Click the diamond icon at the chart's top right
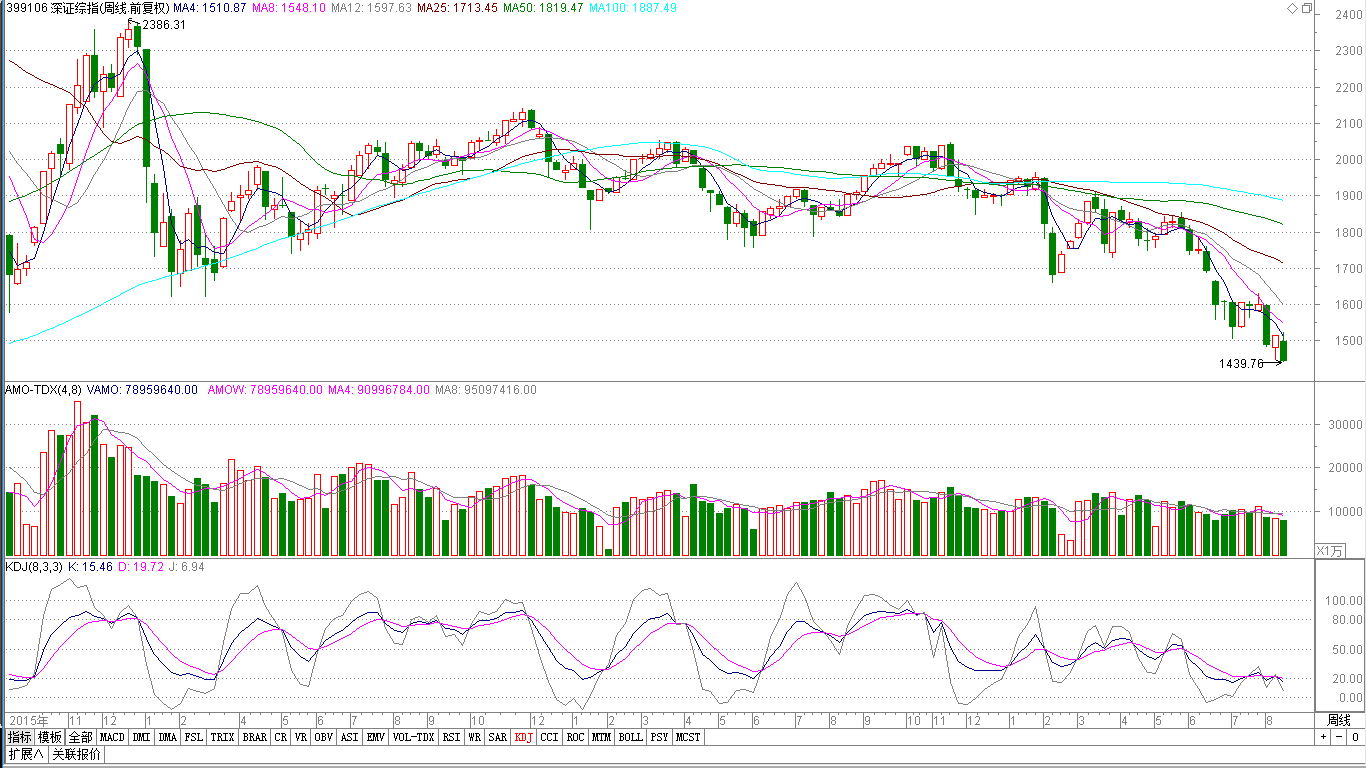1366x768 pixels. pos(1292,8)
